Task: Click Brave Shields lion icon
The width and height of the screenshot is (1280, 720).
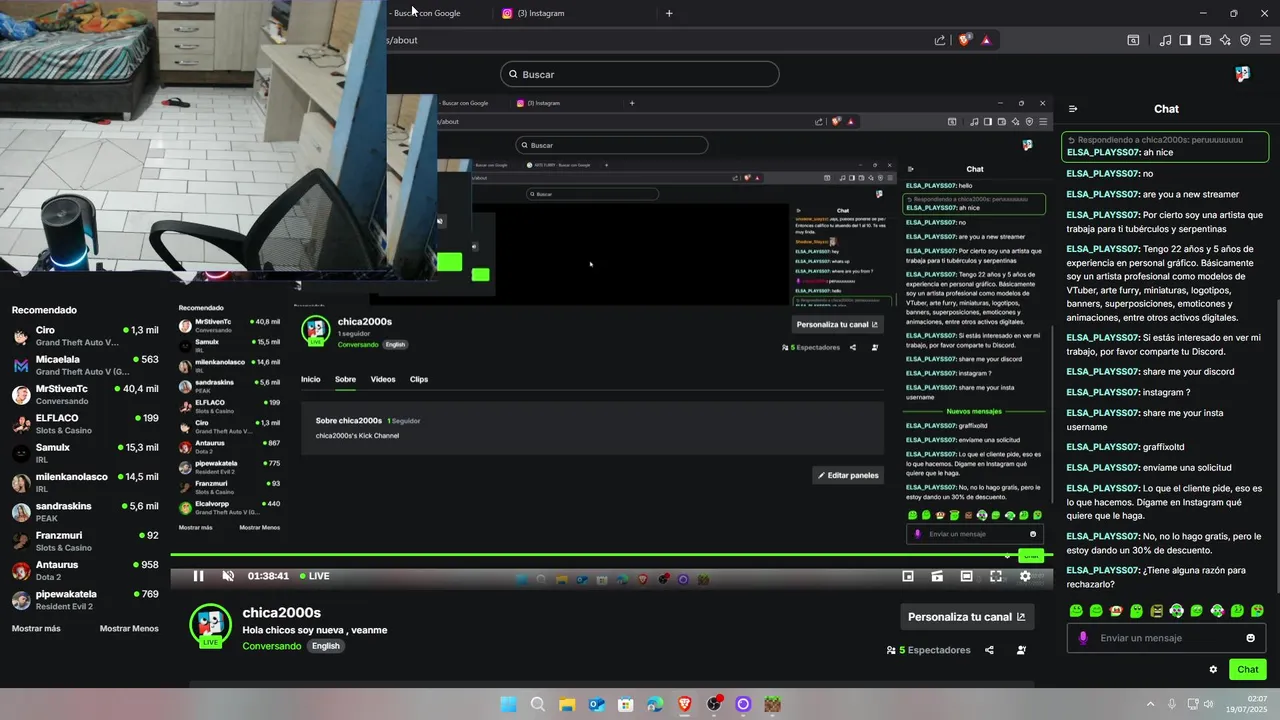Action: coord(965,40)
